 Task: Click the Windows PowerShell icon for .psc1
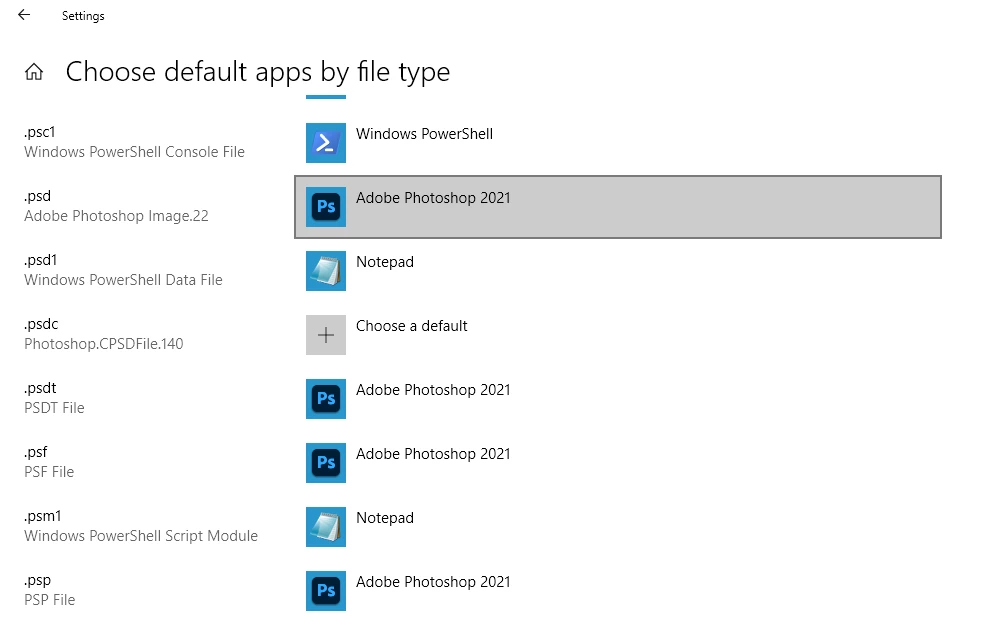[x=325, y=143]
